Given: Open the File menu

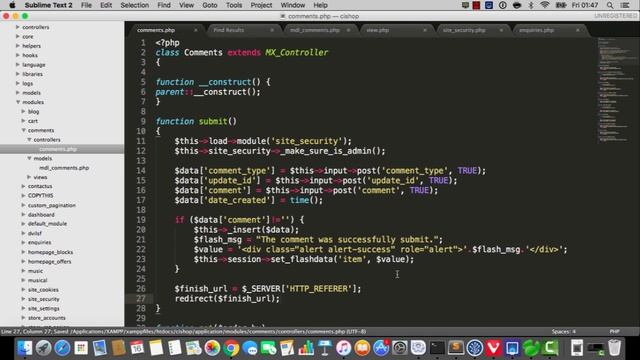Looking at the screenshot, I should (86, 5).
